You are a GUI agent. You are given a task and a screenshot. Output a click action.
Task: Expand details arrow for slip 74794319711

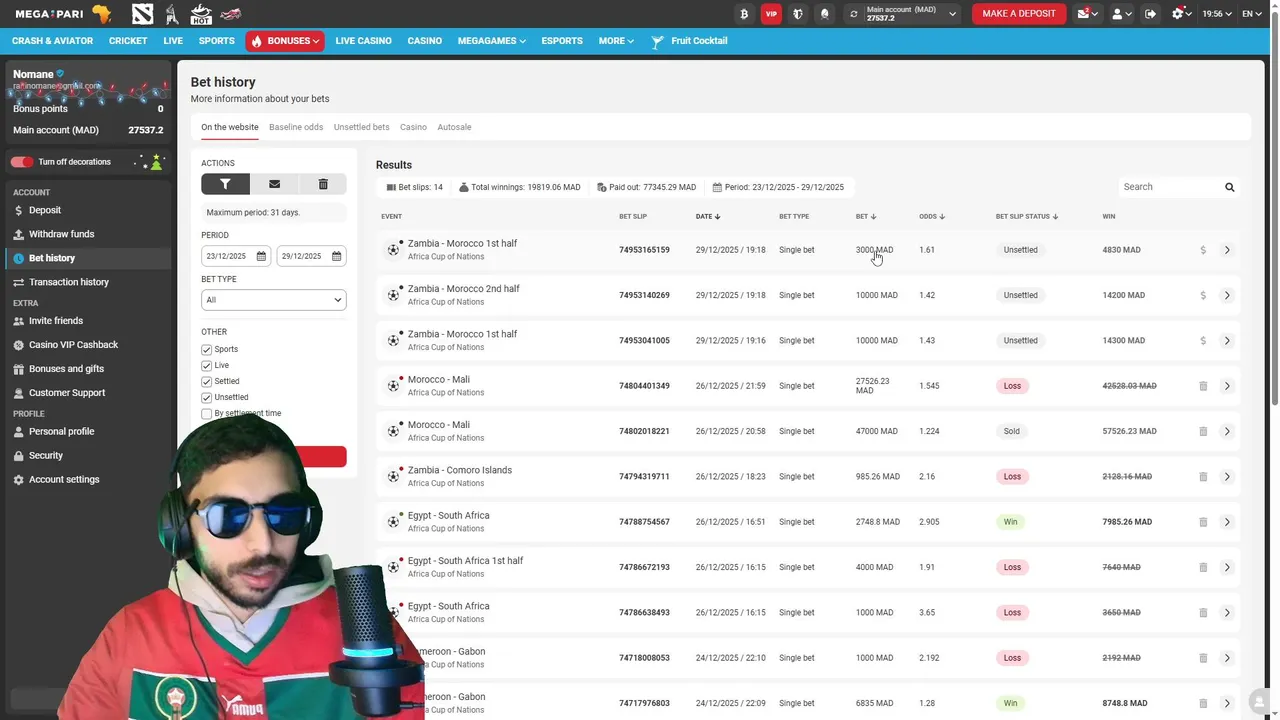point(1227,477)
